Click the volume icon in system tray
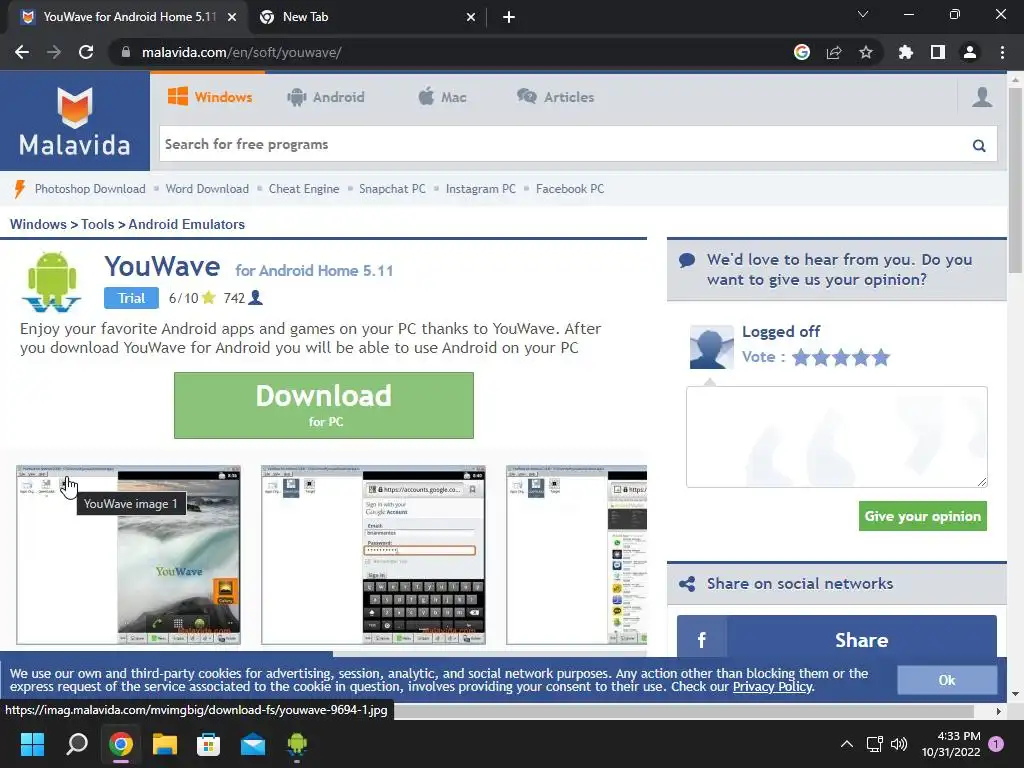This screenshot has width=1024, height=768. point(899,744)
